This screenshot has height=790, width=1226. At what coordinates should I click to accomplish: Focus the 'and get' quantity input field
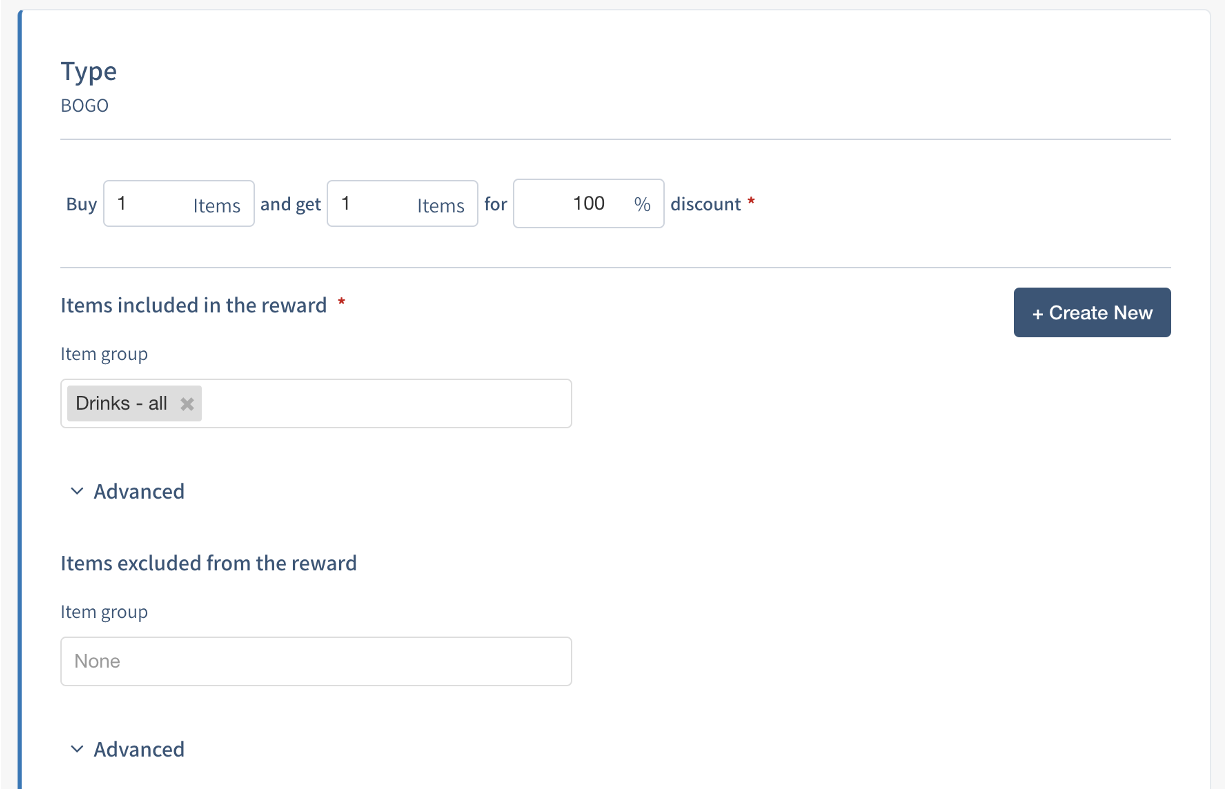pos(372,204)
